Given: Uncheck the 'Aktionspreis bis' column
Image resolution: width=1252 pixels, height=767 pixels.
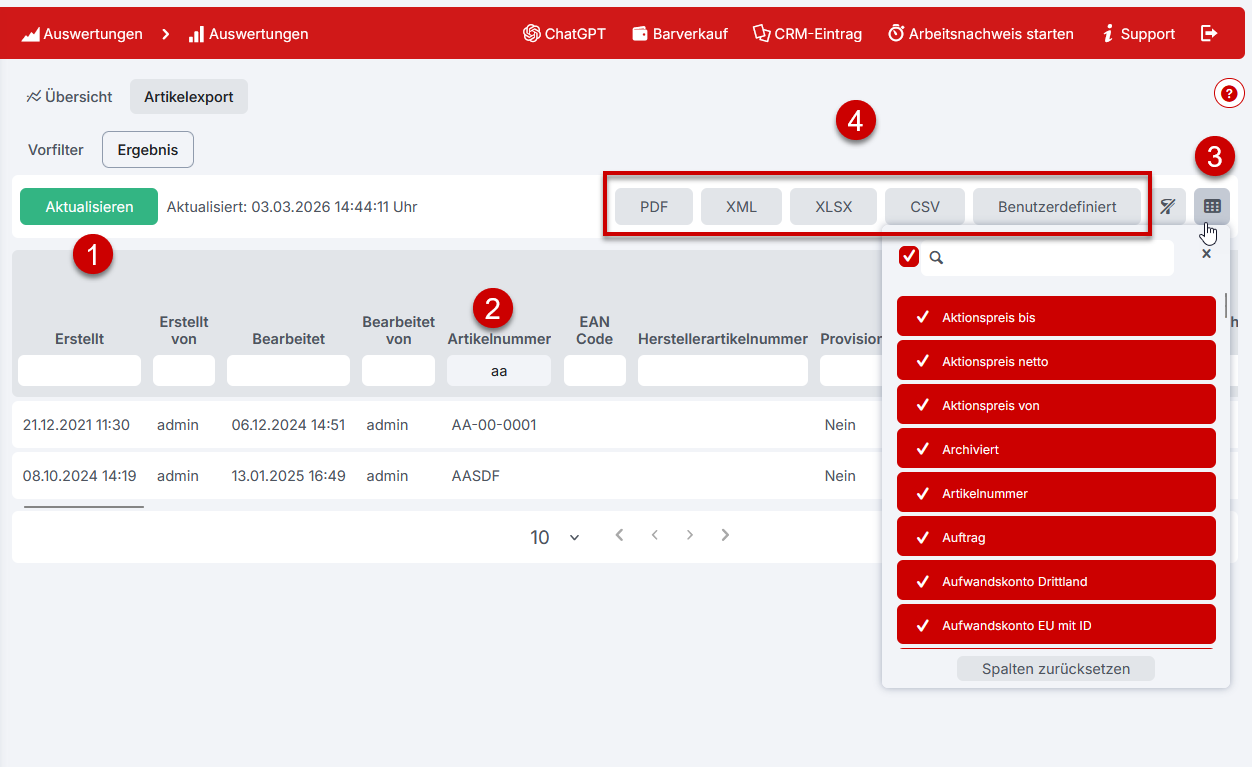Looking at the screenshot, I should click(1056, 317).
